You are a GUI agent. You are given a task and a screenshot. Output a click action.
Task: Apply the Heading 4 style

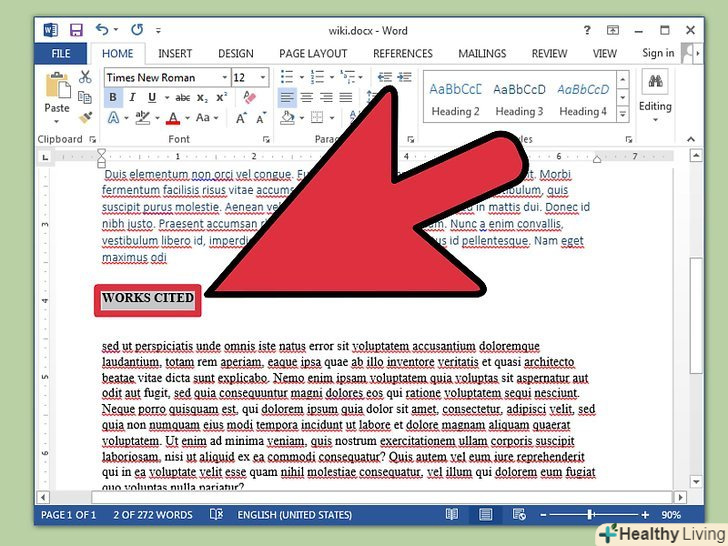583,98
